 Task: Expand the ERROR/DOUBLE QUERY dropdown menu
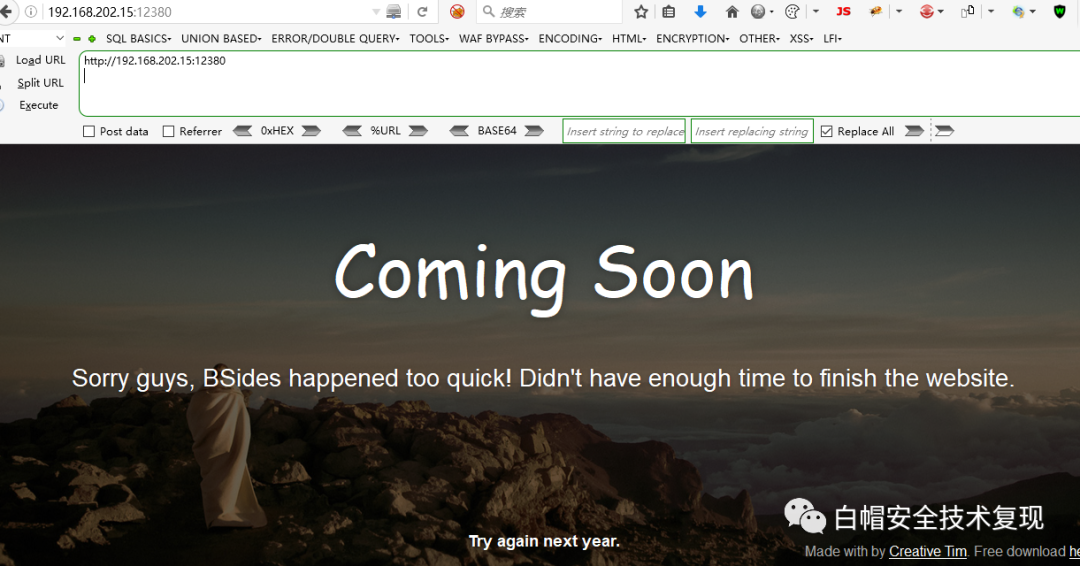point(335,39)
